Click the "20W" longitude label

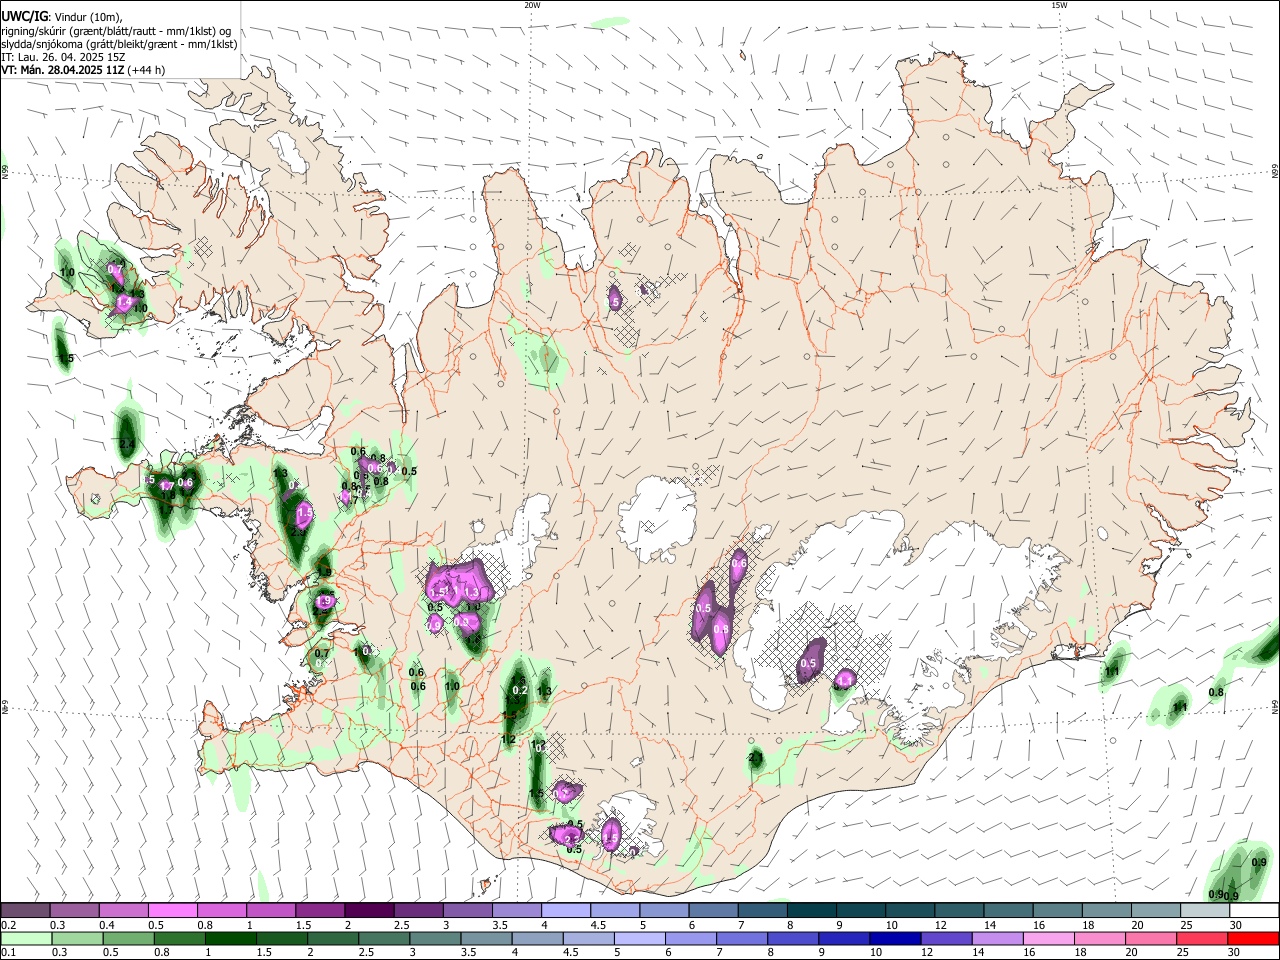pos(533,5)
